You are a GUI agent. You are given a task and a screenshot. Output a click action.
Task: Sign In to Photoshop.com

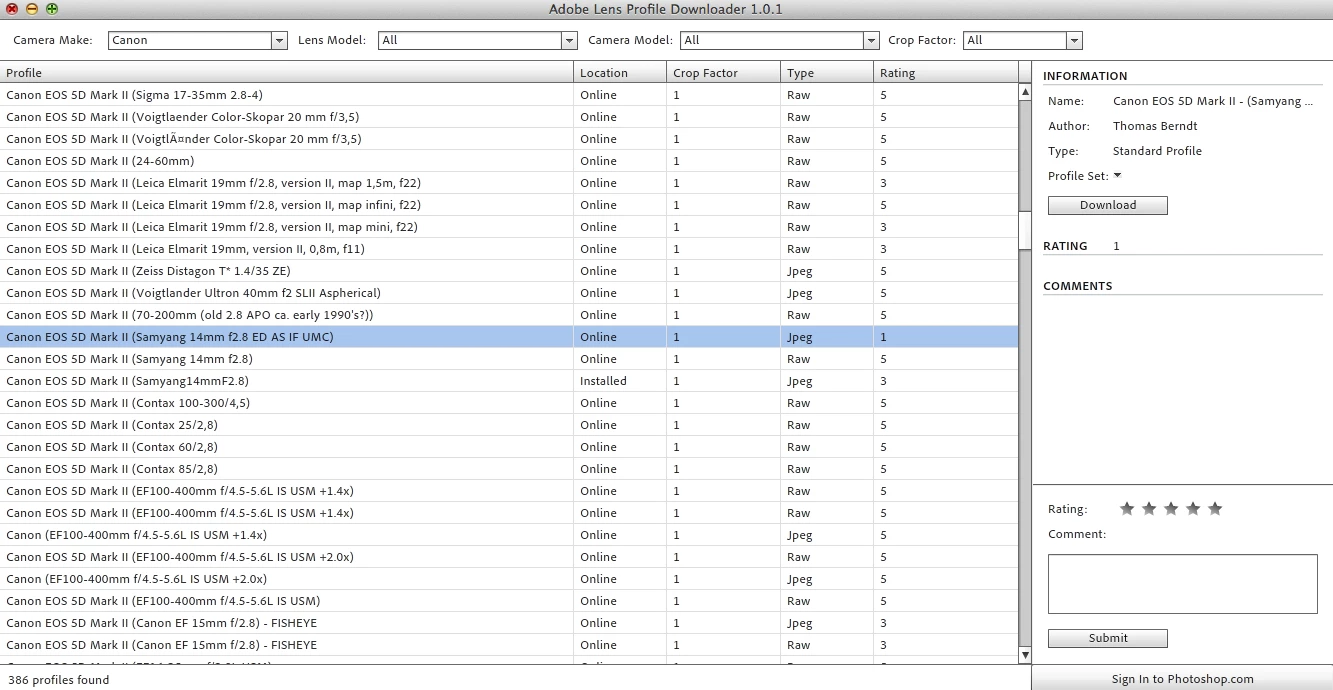tap(1182, 679)
